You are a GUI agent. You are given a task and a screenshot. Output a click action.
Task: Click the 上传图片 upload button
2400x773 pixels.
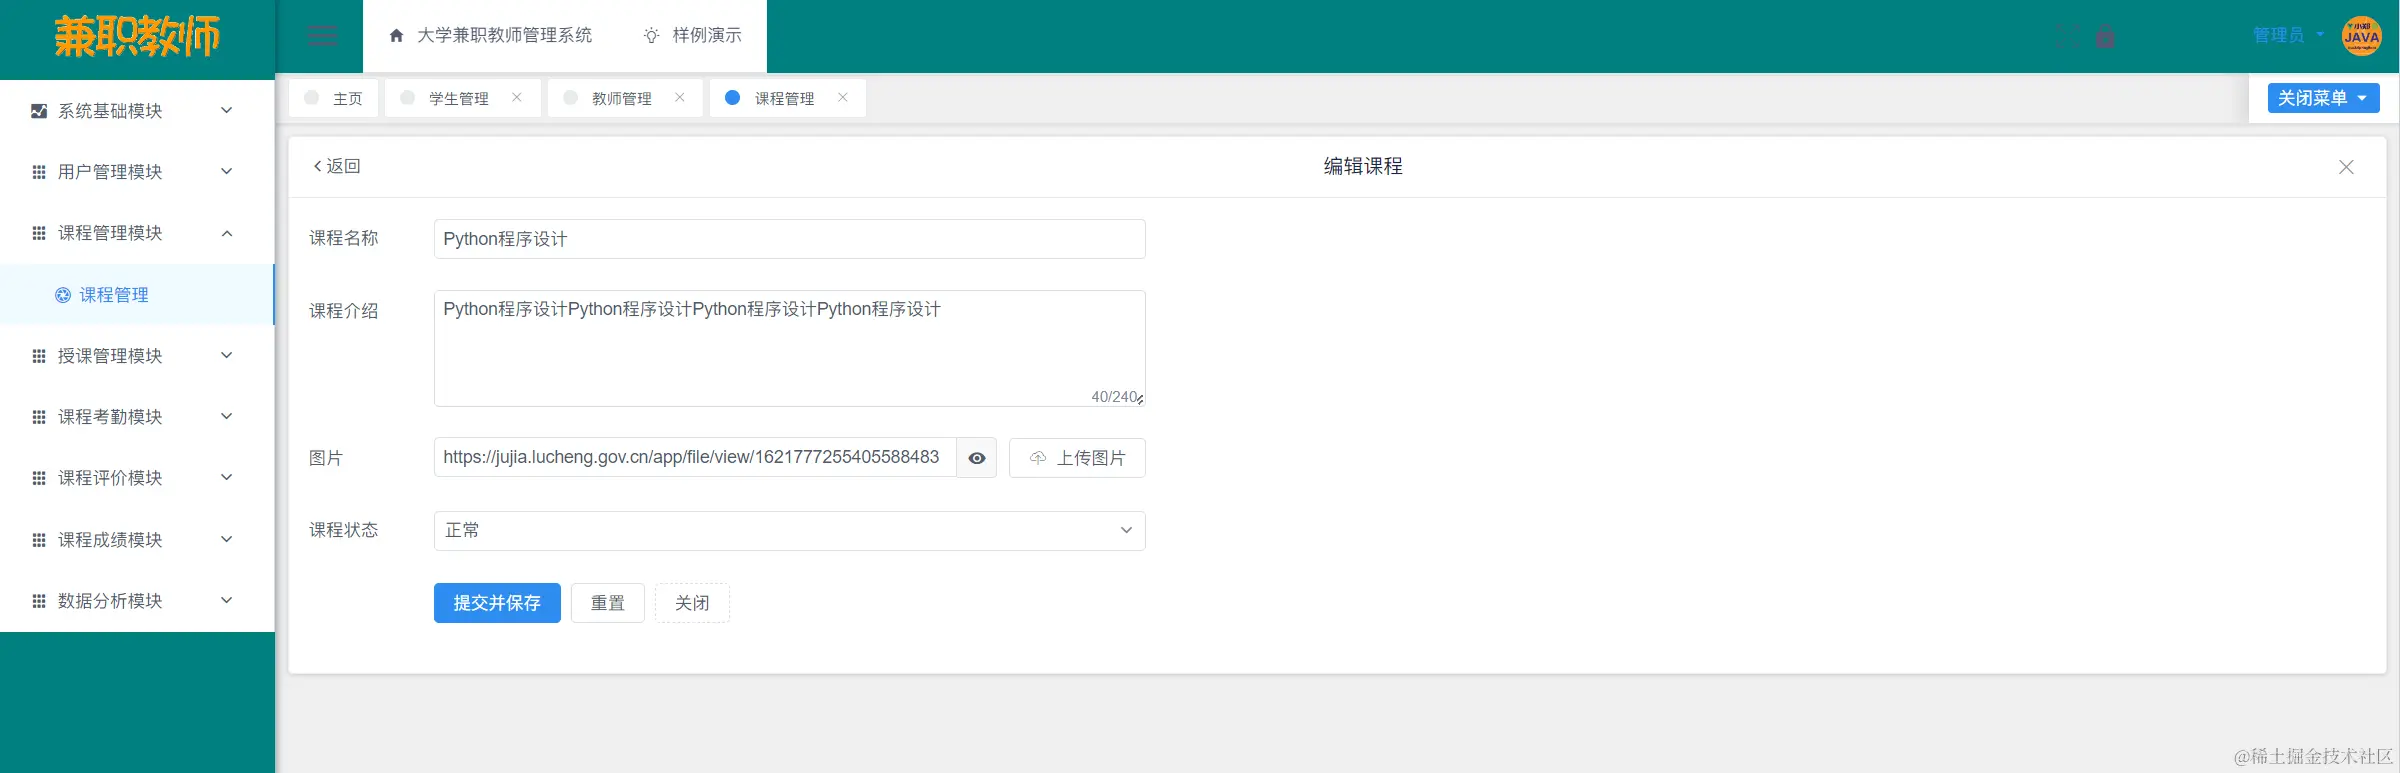1077,458
